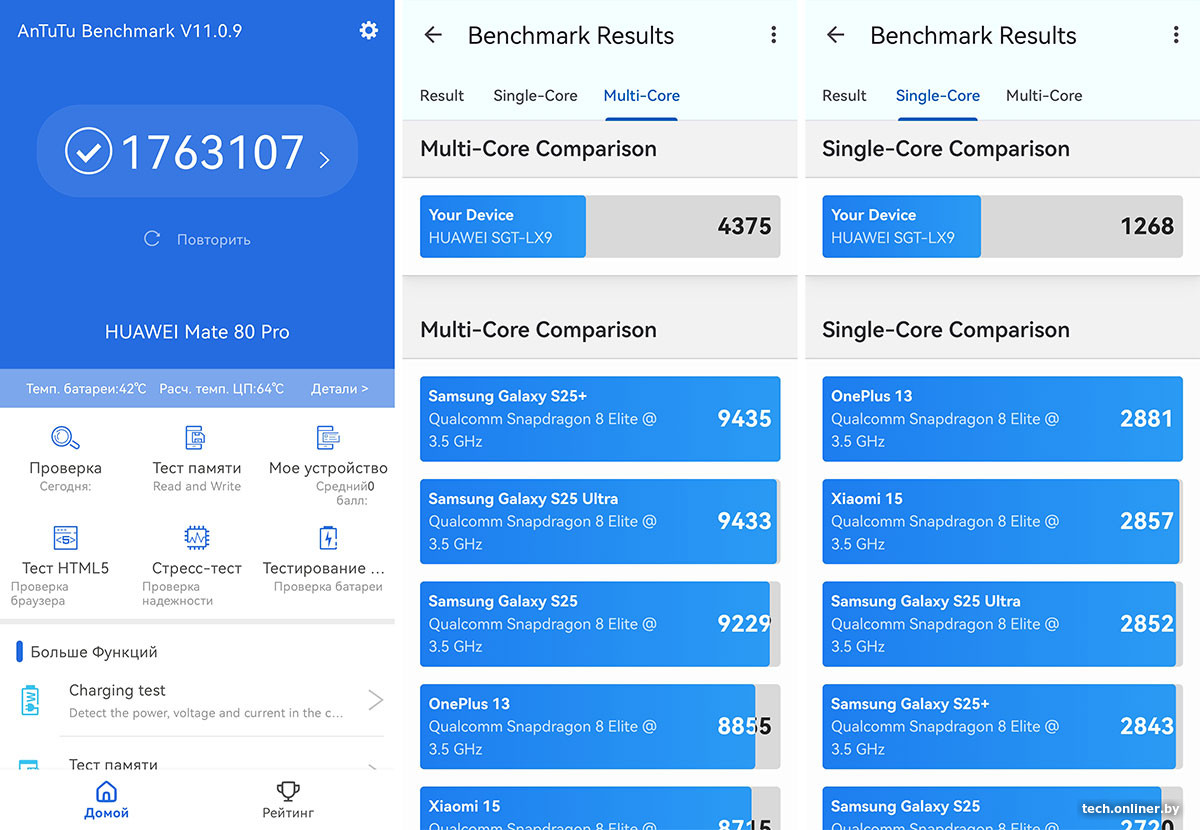
Task: Select the Charging test row title
Action: [117, 690]
